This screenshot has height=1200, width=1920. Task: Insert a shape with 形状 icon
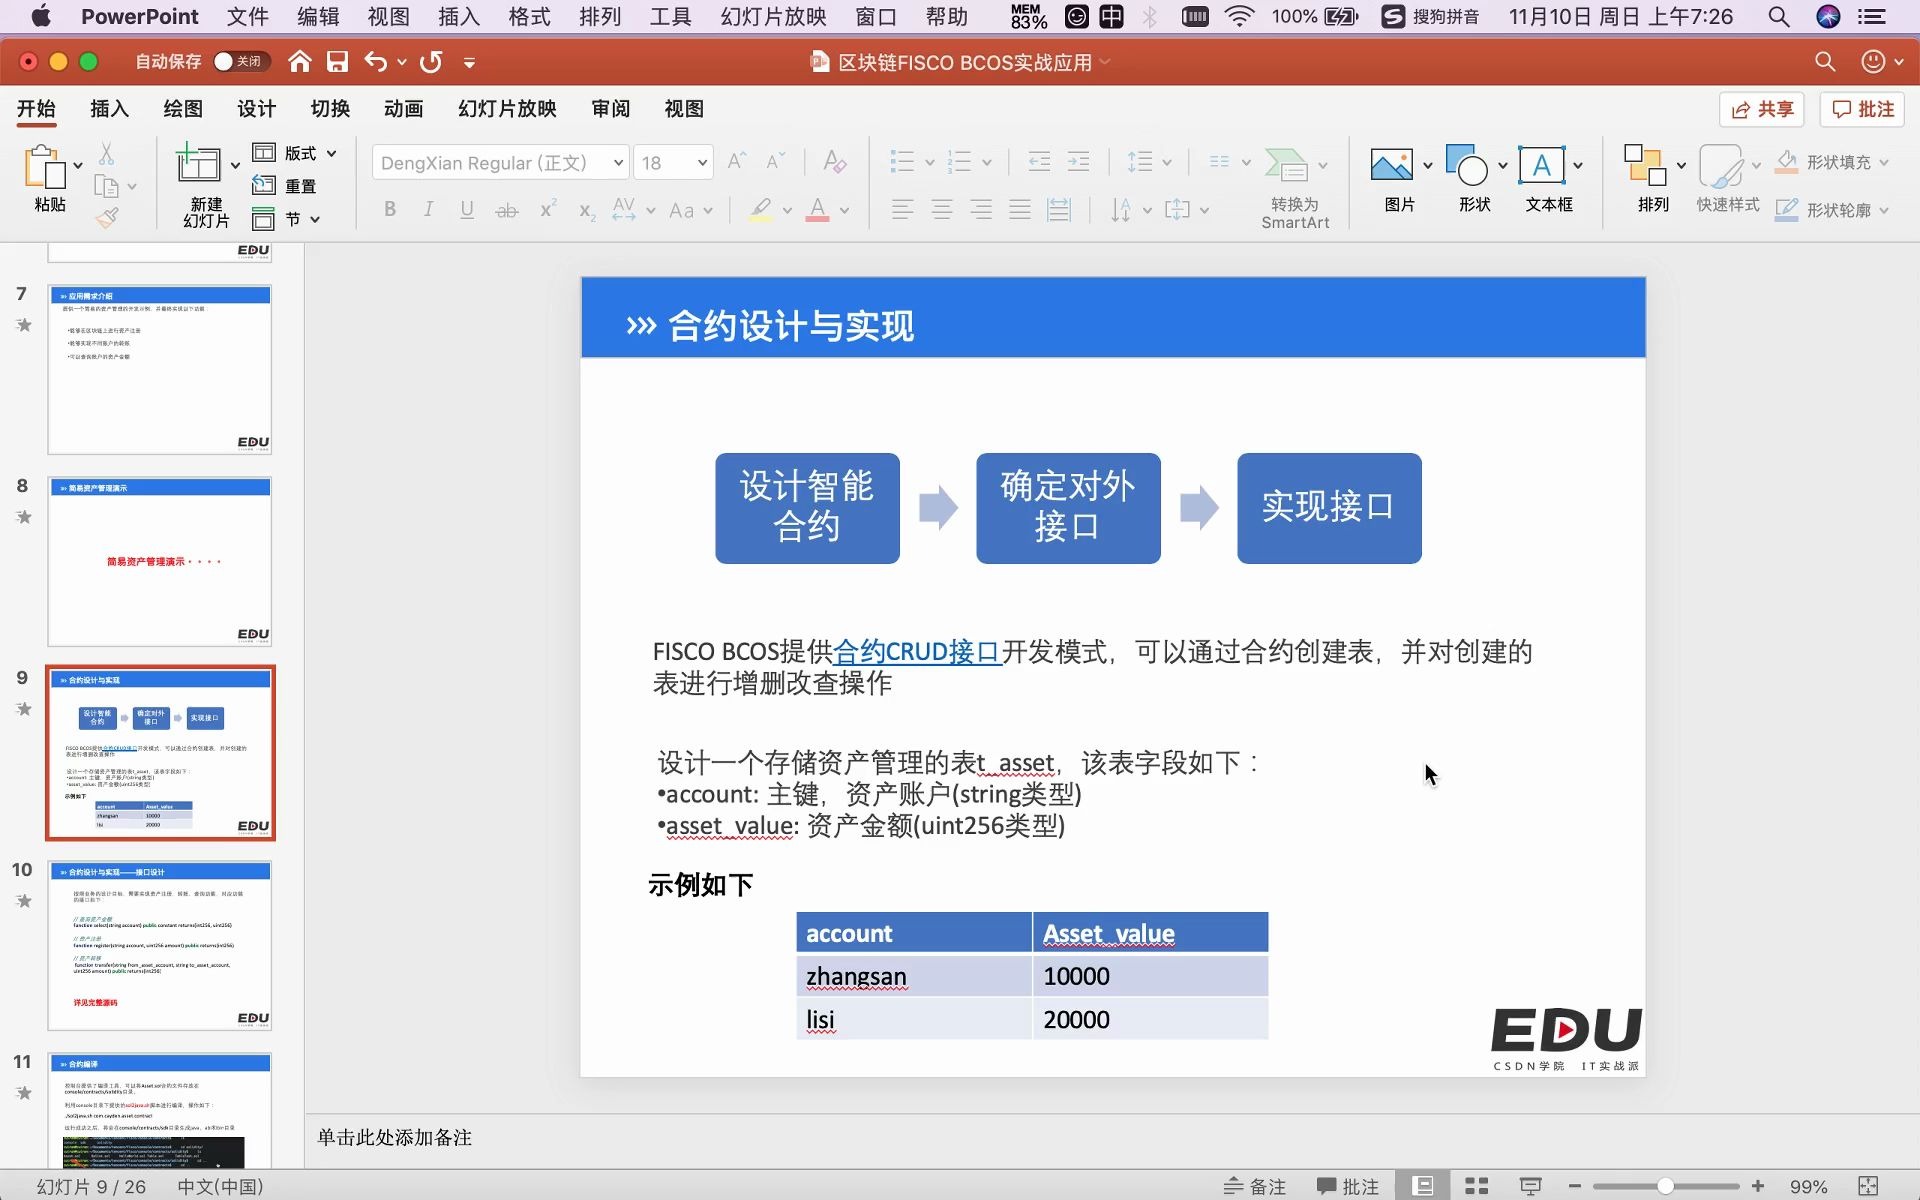(x=1467, y=165)
